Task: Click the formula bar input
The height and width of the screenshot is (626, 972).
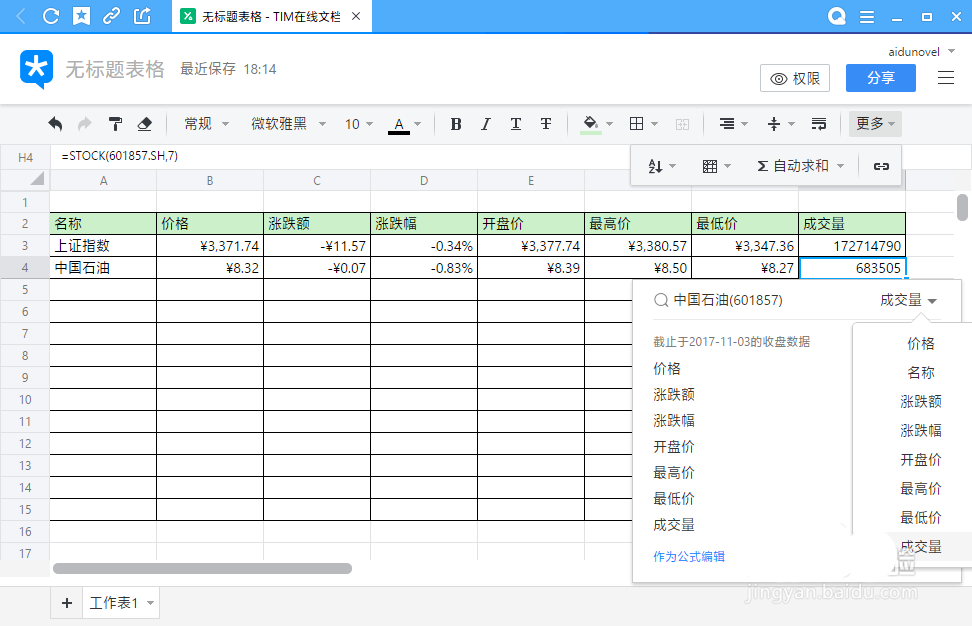Action: 341,156
